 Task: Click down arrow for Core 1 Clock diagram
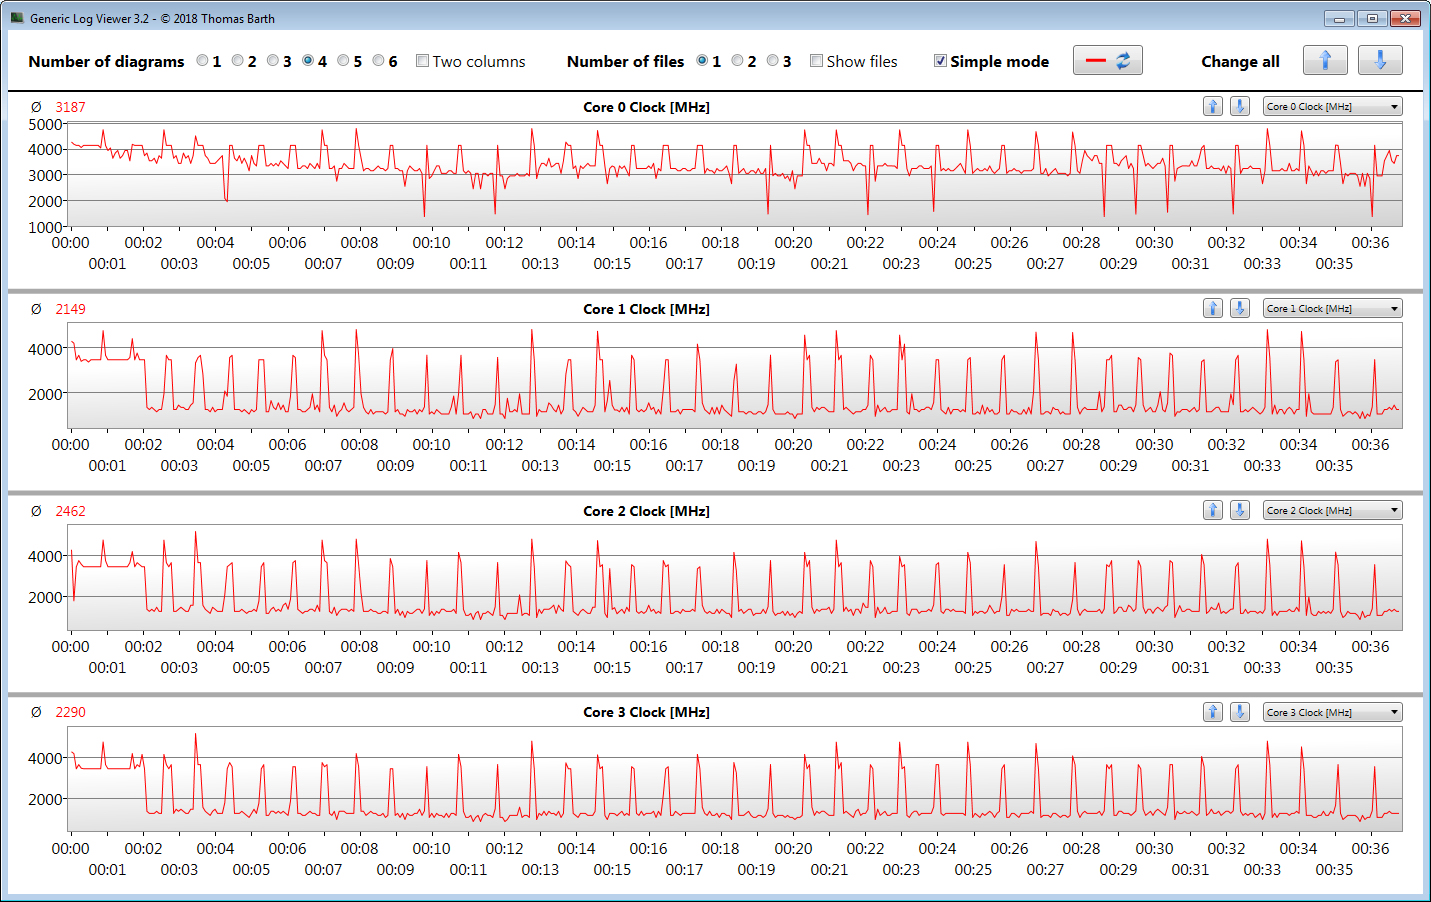click(1239, 308)
